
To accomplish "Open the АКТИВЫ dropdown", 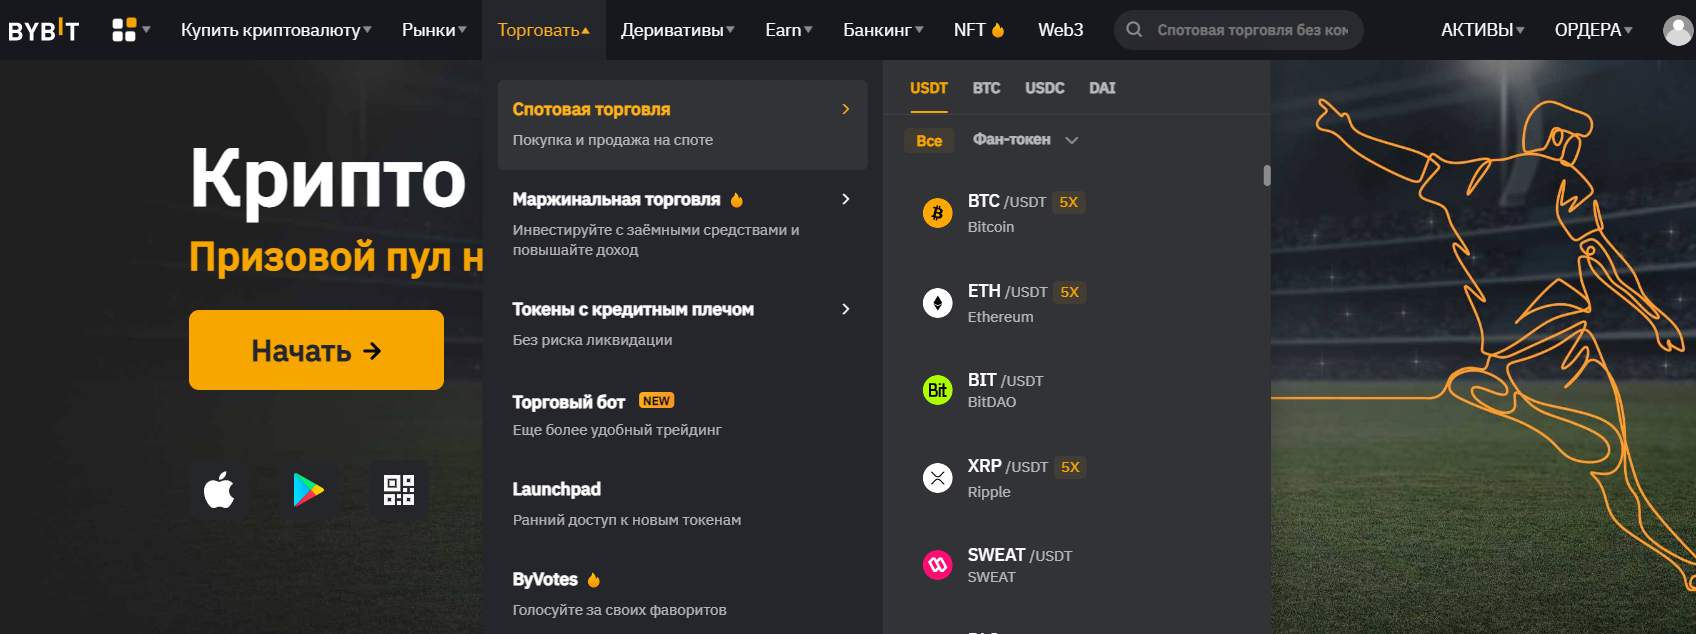I will point(1483,30).
